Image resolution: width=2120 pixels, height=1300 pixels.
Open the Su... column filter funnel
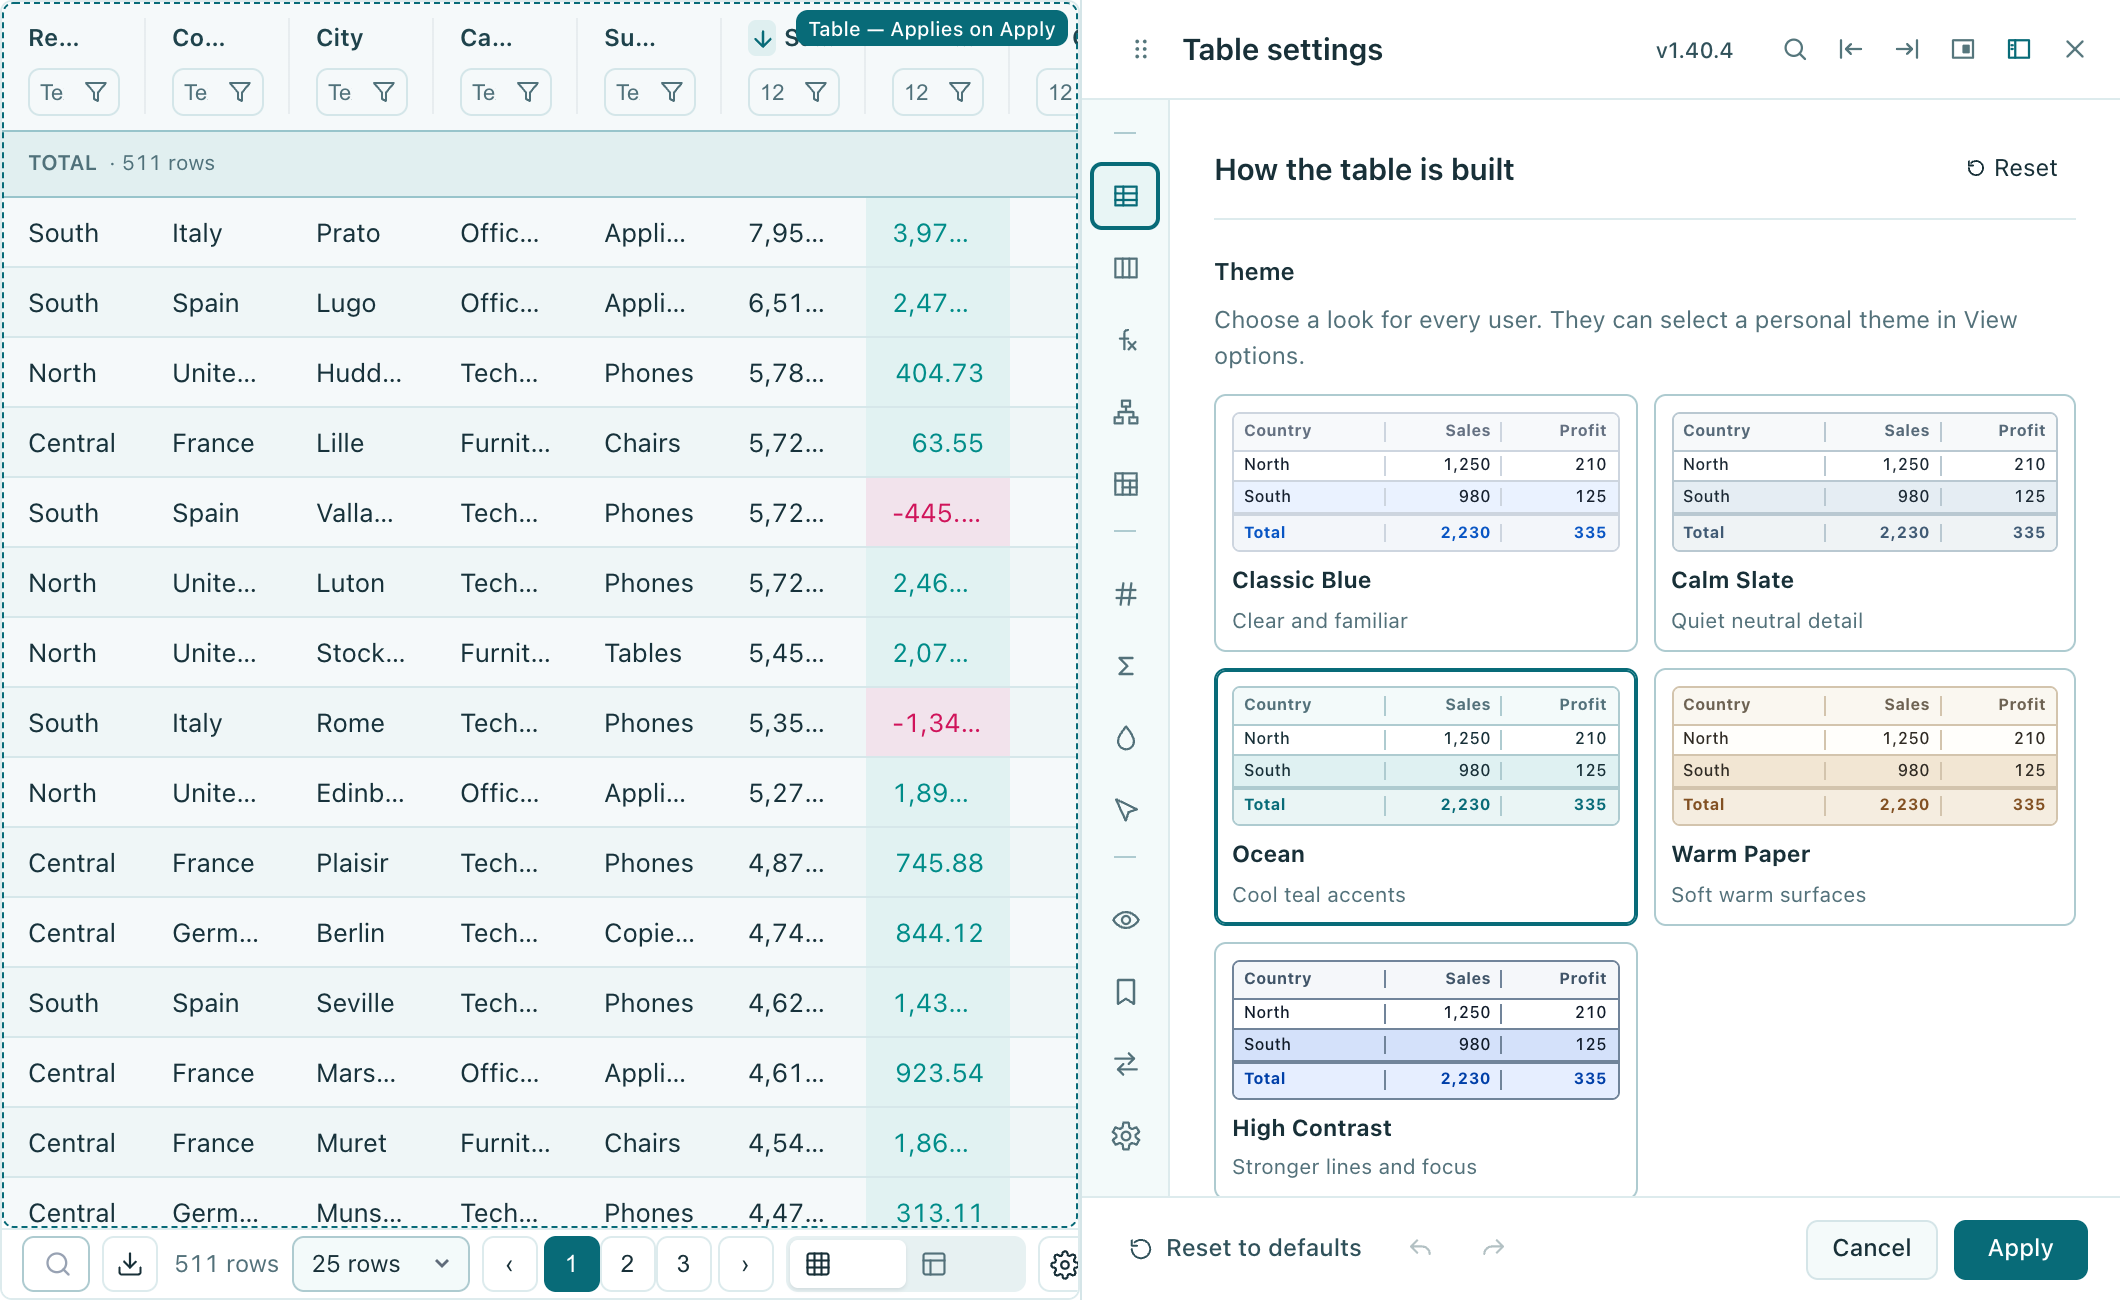672,92
